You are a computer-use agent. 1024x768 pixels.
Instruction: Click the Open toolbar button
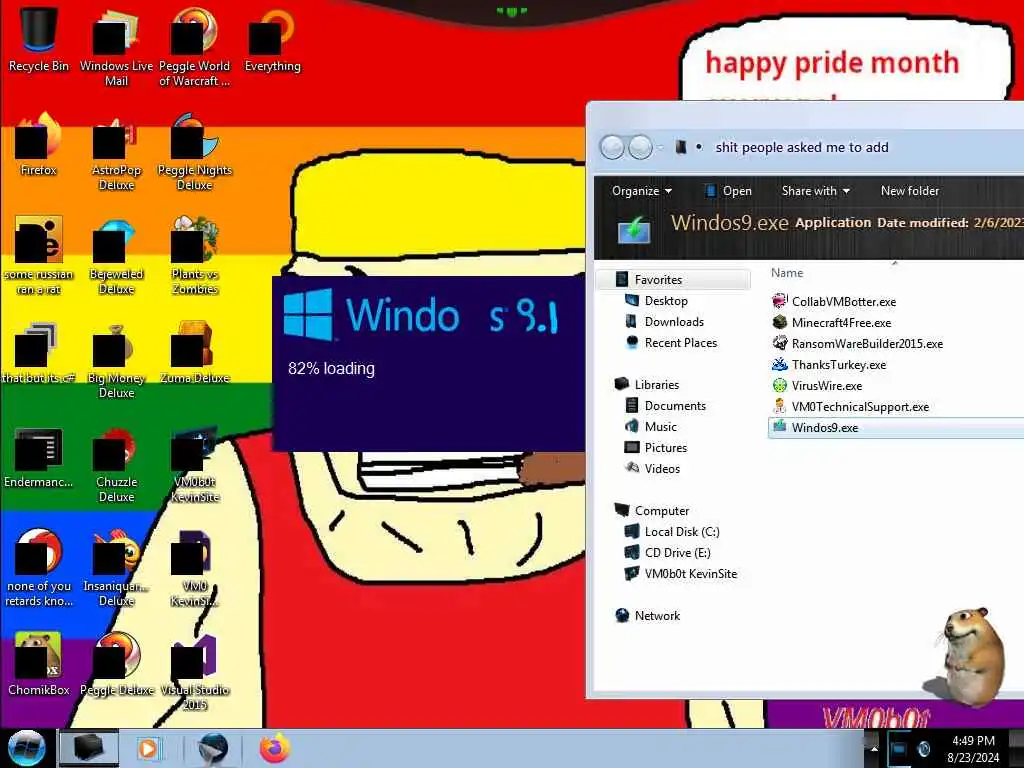pyautogui.click(x=729, y=191)
